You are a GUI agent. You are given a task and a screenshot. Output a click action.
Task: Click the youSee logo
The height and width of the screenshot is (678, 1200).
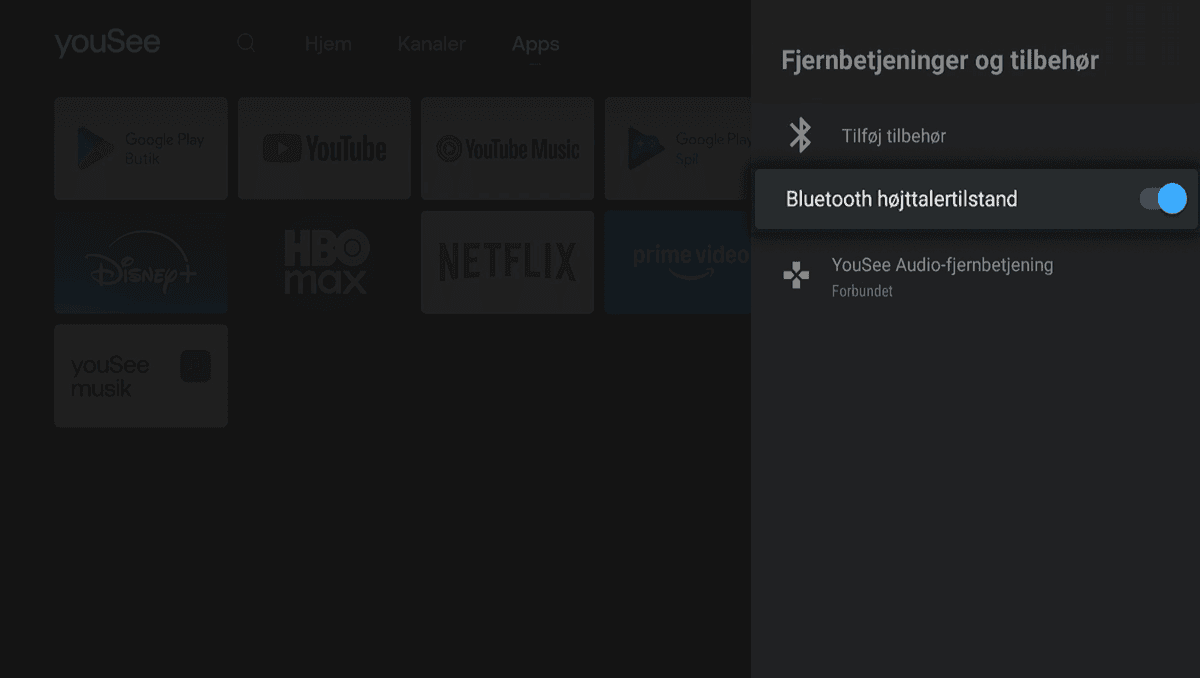(x=107, y=43)
